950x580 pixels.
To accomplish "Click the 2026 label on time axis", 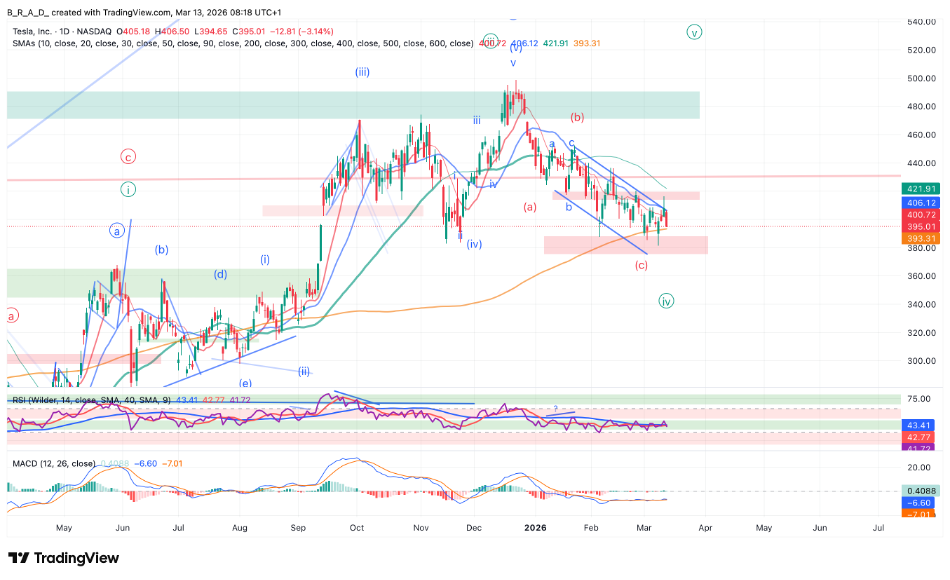I will pos(537,526).
